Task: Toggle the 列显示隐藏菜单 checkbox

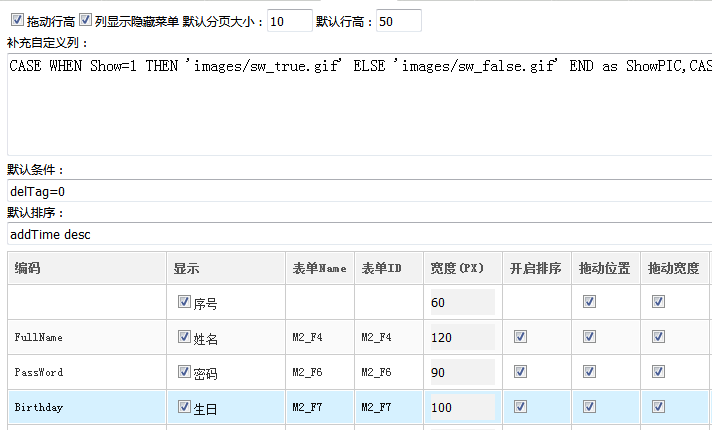Action: [85, 20]
